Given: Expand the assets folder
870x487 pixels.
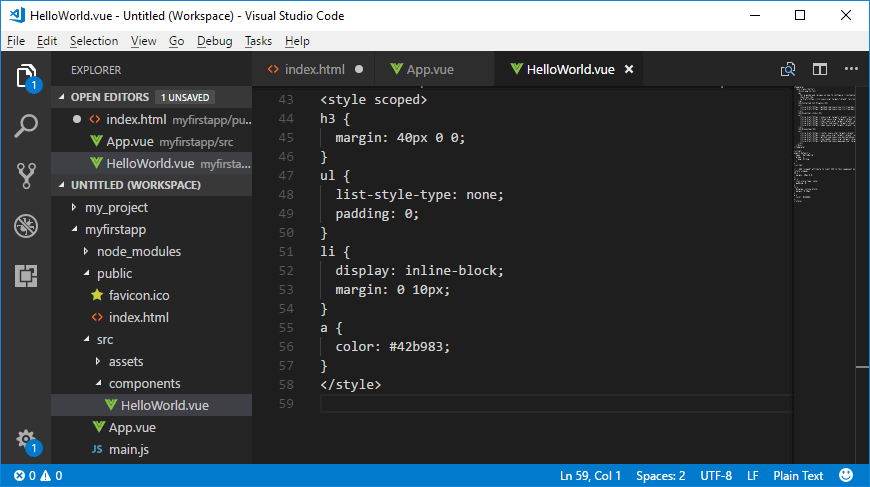Looking at the screenshot, I should pos(98,361).
